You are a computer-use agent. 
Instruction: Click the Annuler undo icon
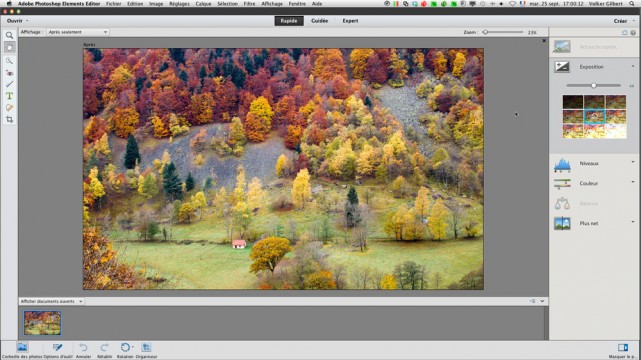coord(83,347)
